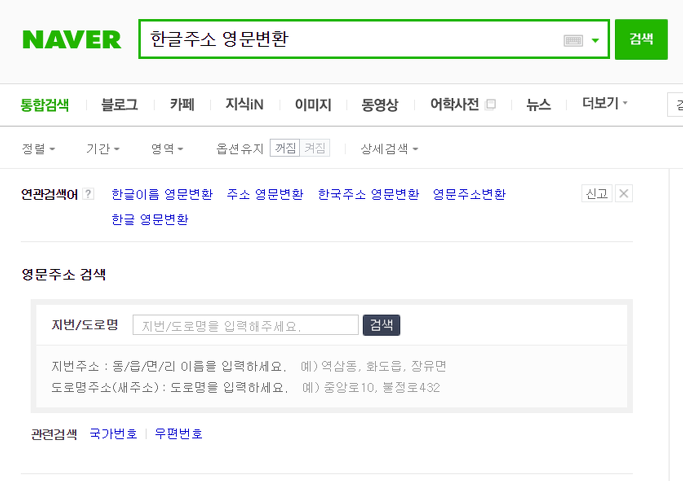Open related search 한글이름 영문변환
The image size is (683, 481).
tap(162, 194)
